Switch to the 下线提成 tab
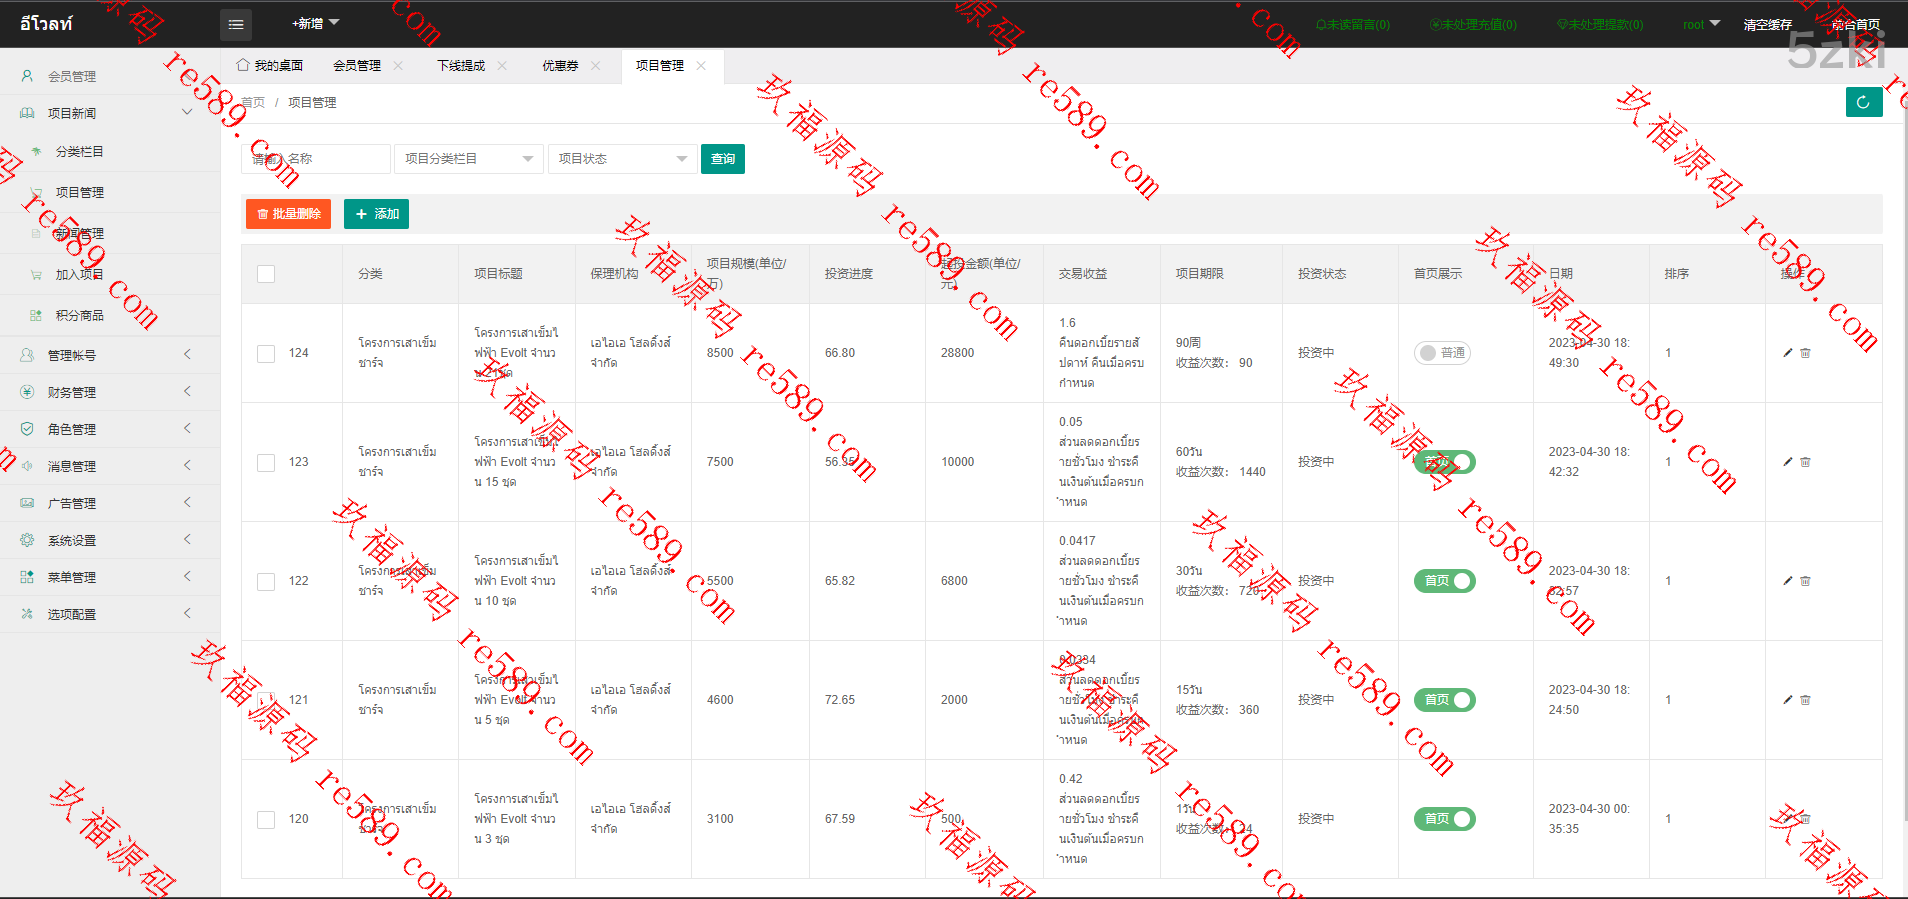This screenshot has width=1908, height=899. (x=461, y=66)
